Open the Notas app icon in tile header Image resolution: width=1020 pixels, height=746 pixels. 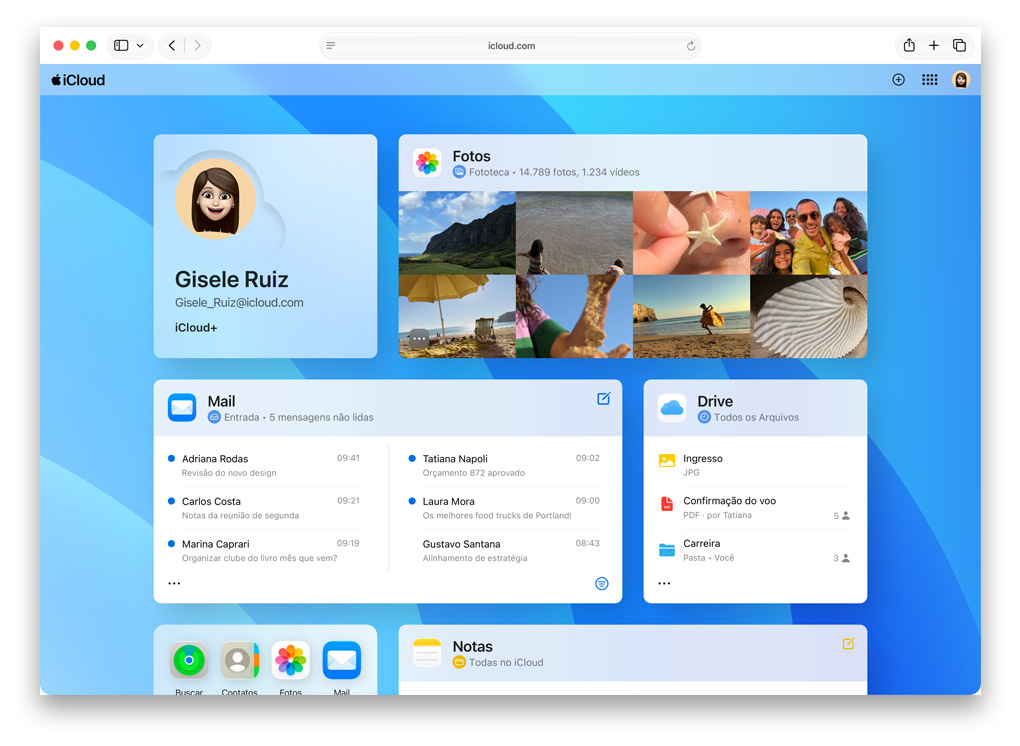point(427,652)
